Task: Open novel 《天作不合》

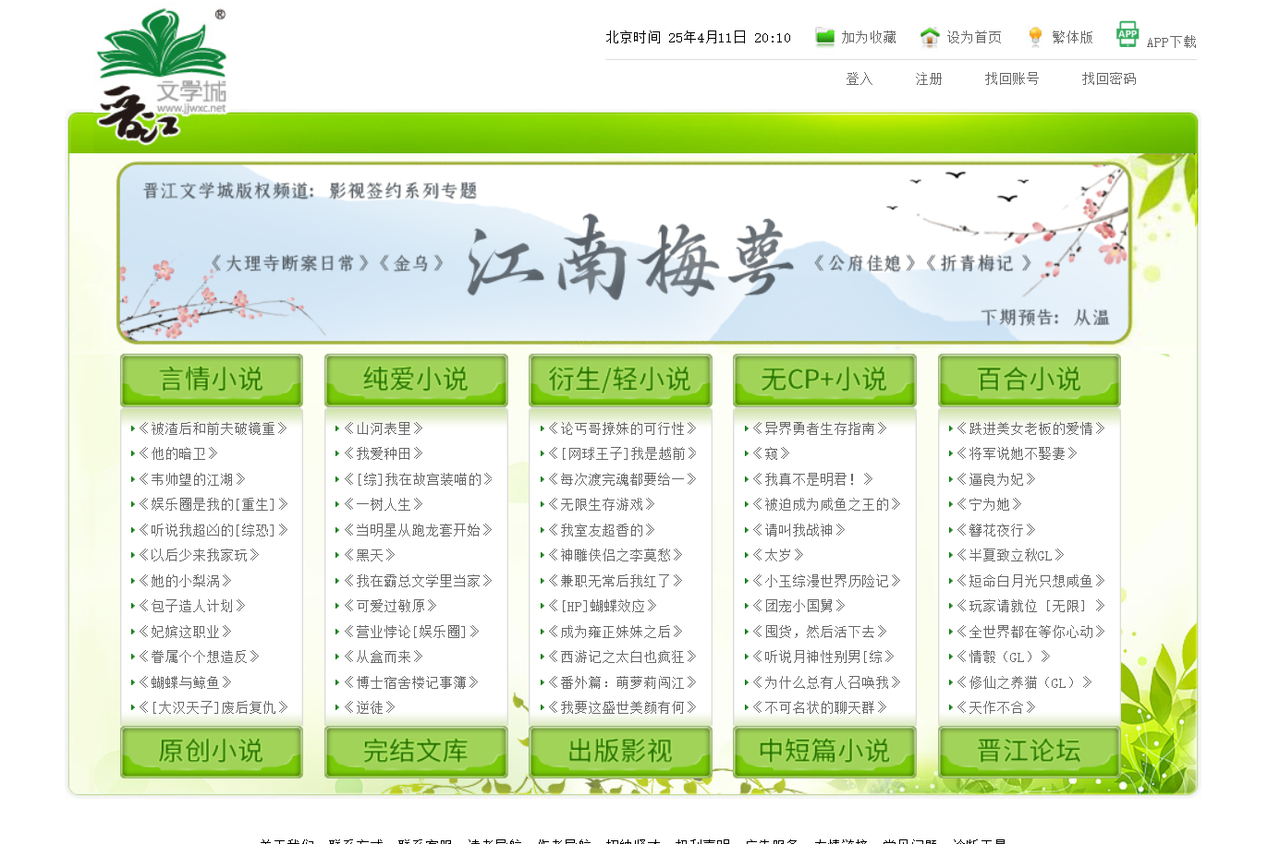Action: pyautogui.click(x=996, y=708)
